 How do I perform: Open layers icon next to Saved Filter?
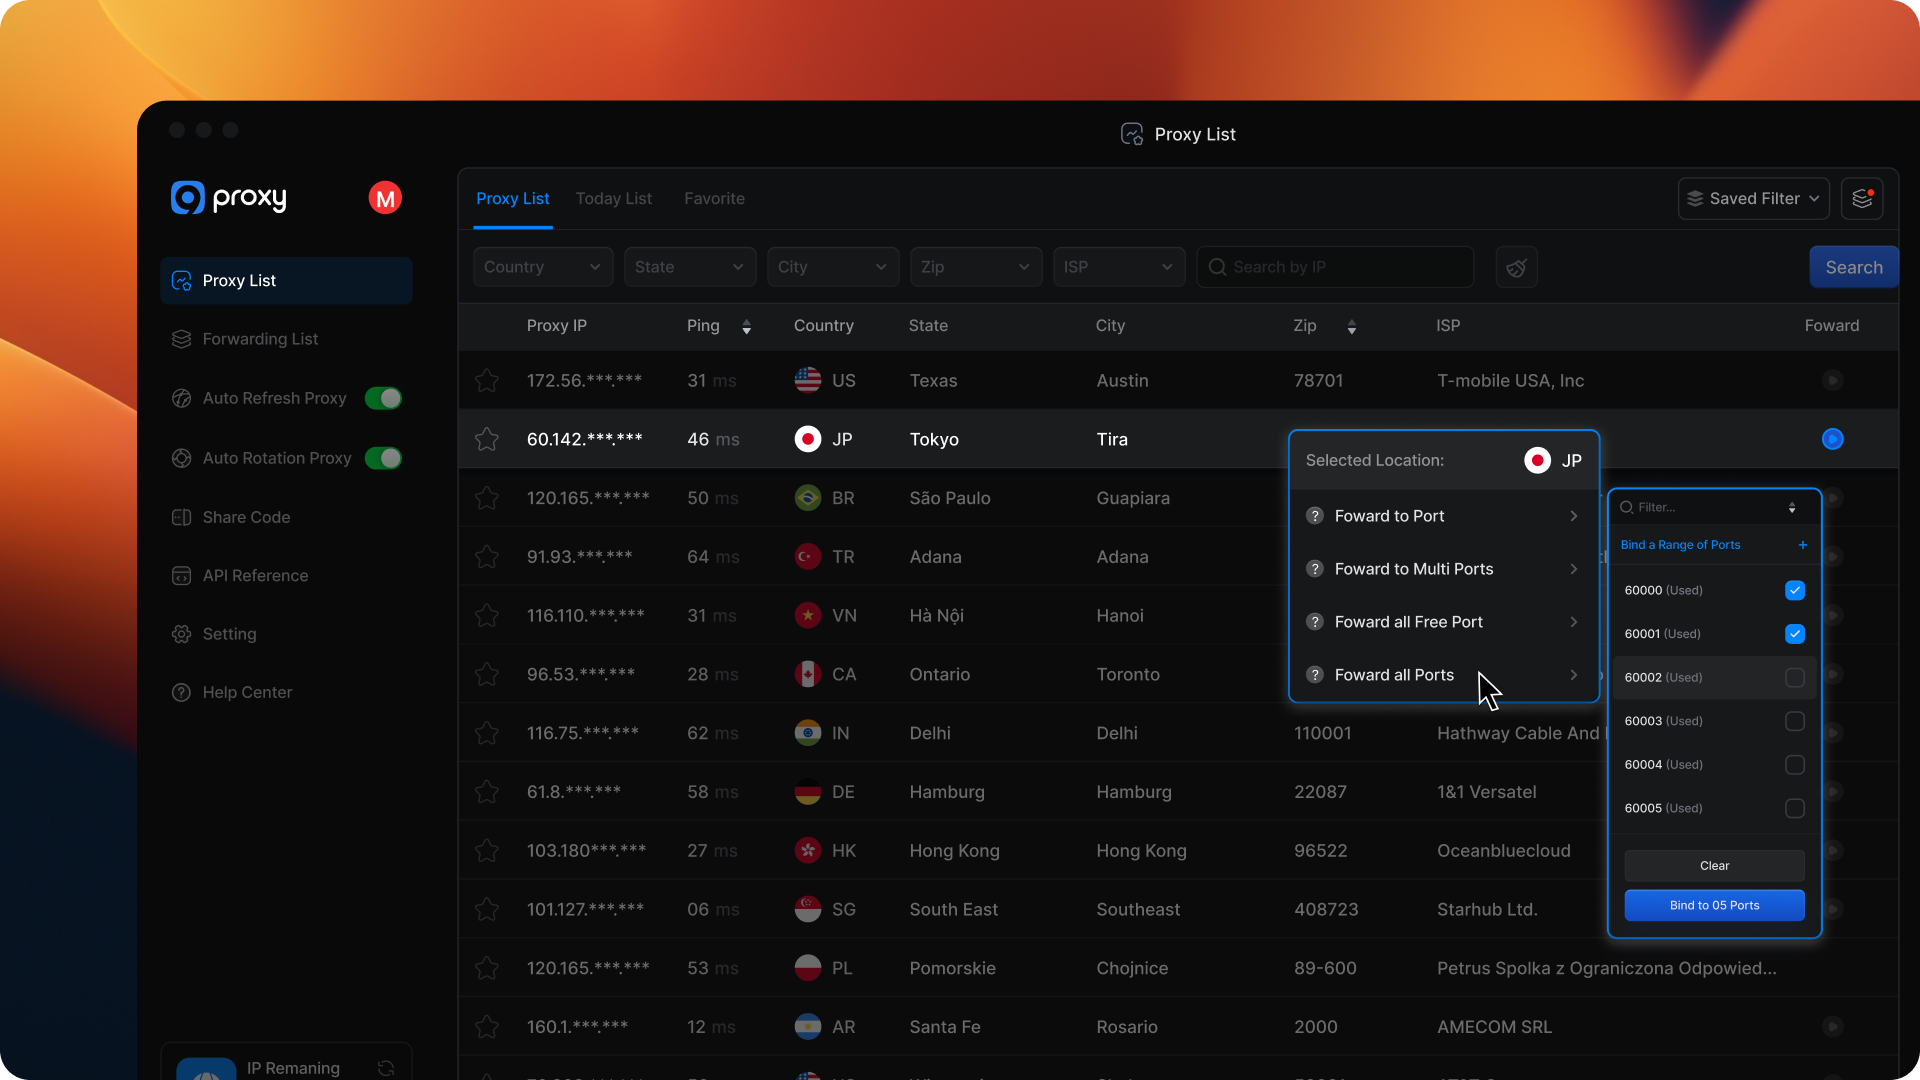click(x=1861, y=198)
